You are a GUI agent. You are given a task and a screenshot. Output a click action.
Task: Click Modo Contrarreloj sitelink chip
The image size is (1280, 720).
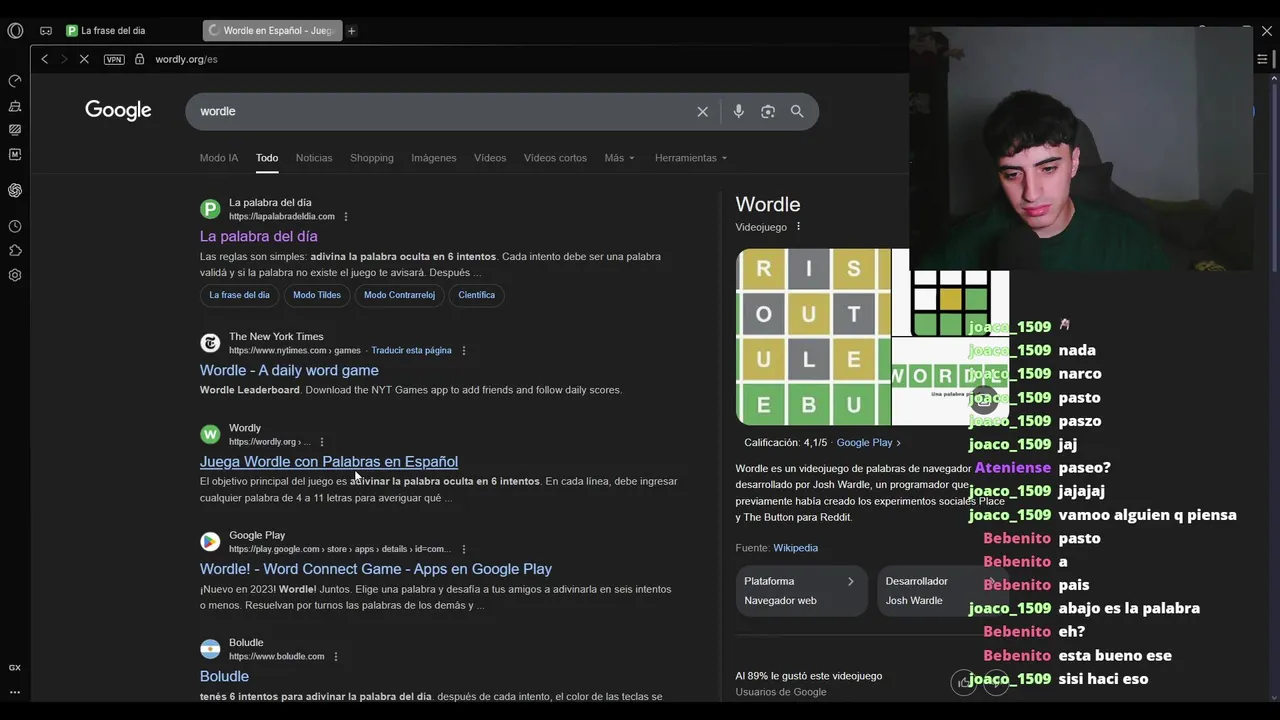pos(399,295)
